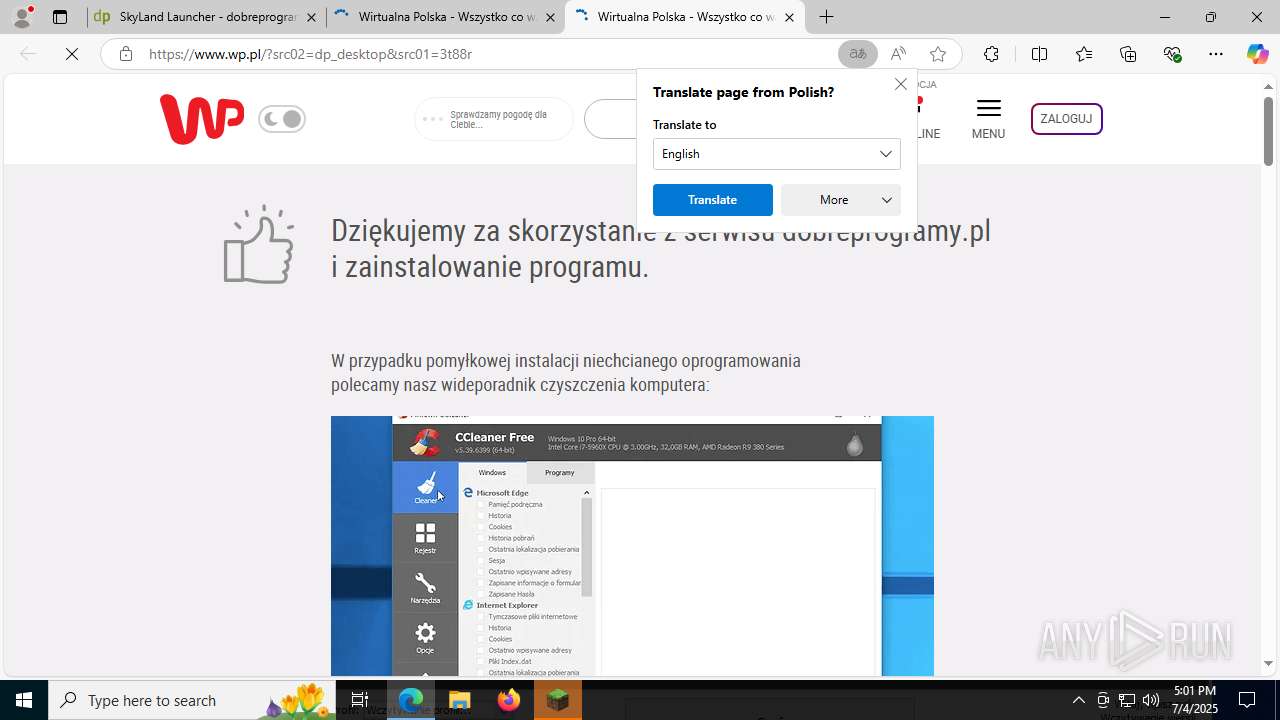Image resolution: width=1280 pixels, height=720 pixels.
Task: Open Task View from the taskbar
Action: tap(360, 700)
